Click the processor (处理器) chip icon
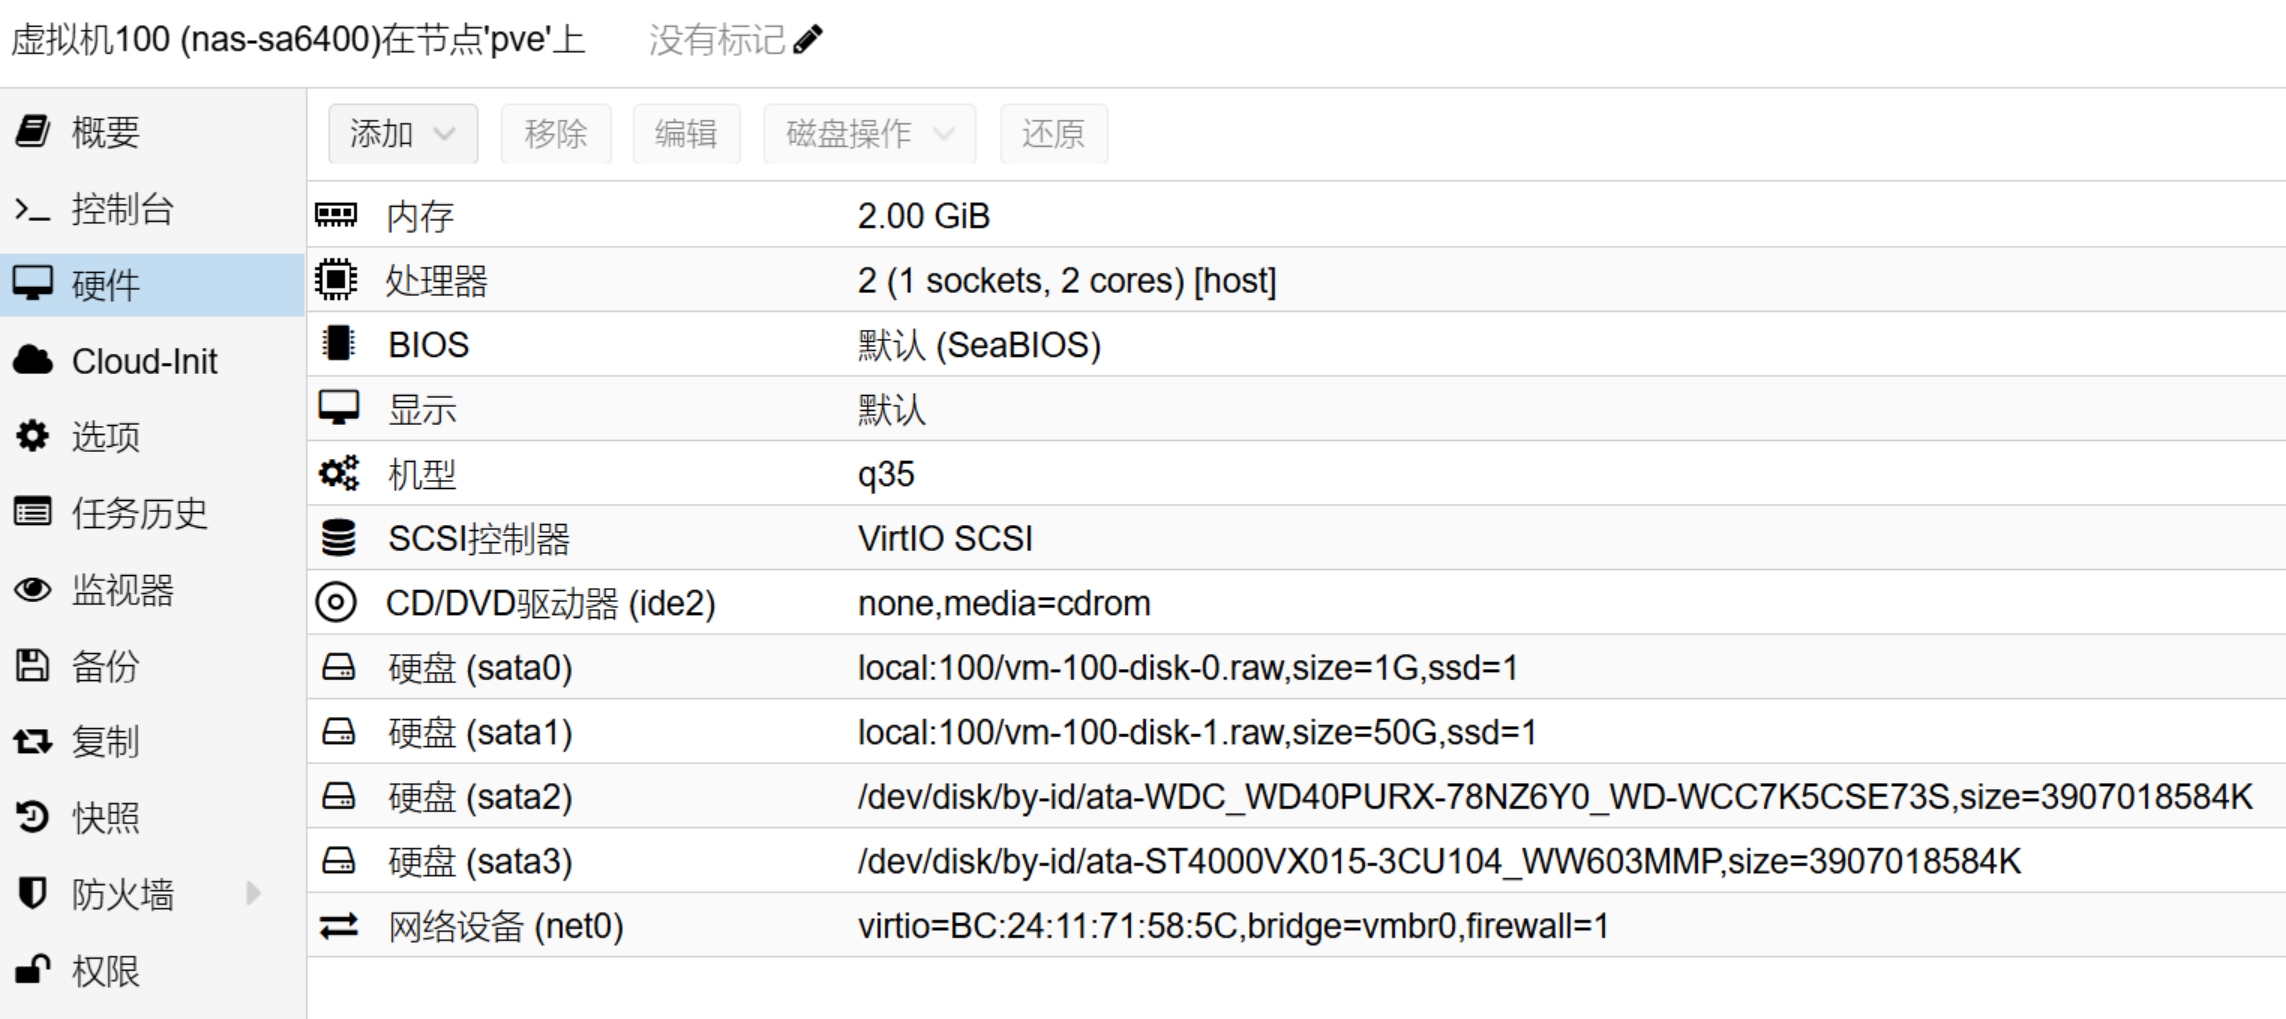 pyautogui.click(x=336, y=280)
